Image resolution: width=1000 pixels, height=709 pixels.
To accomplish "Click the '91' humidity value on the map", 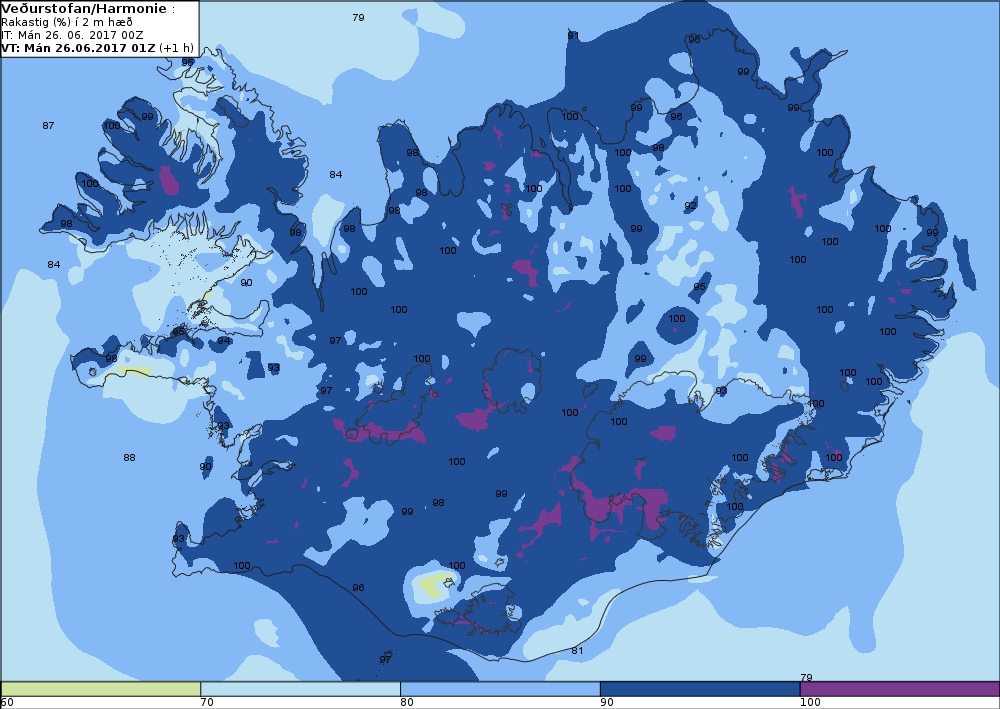I will pos(573,36).
